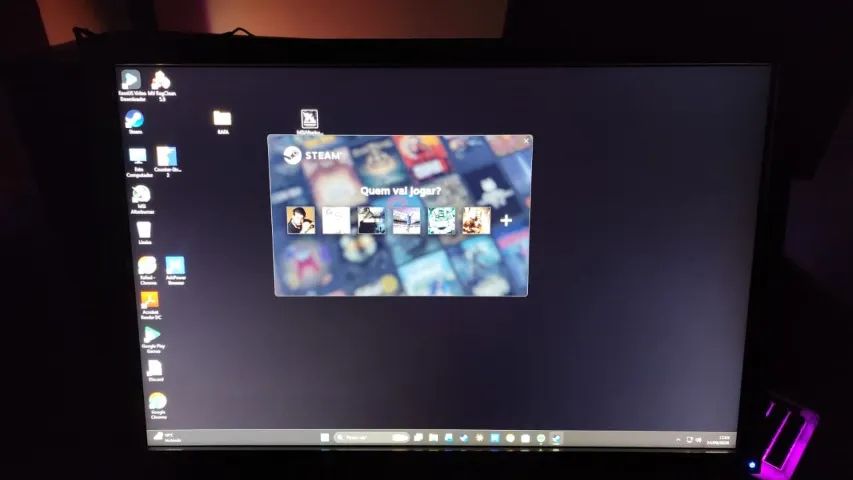Image resolution: width=853 pixels, height=480 pixels.
Task: Expand the hidden system tray icons chevron
Action: click(678, 440)
